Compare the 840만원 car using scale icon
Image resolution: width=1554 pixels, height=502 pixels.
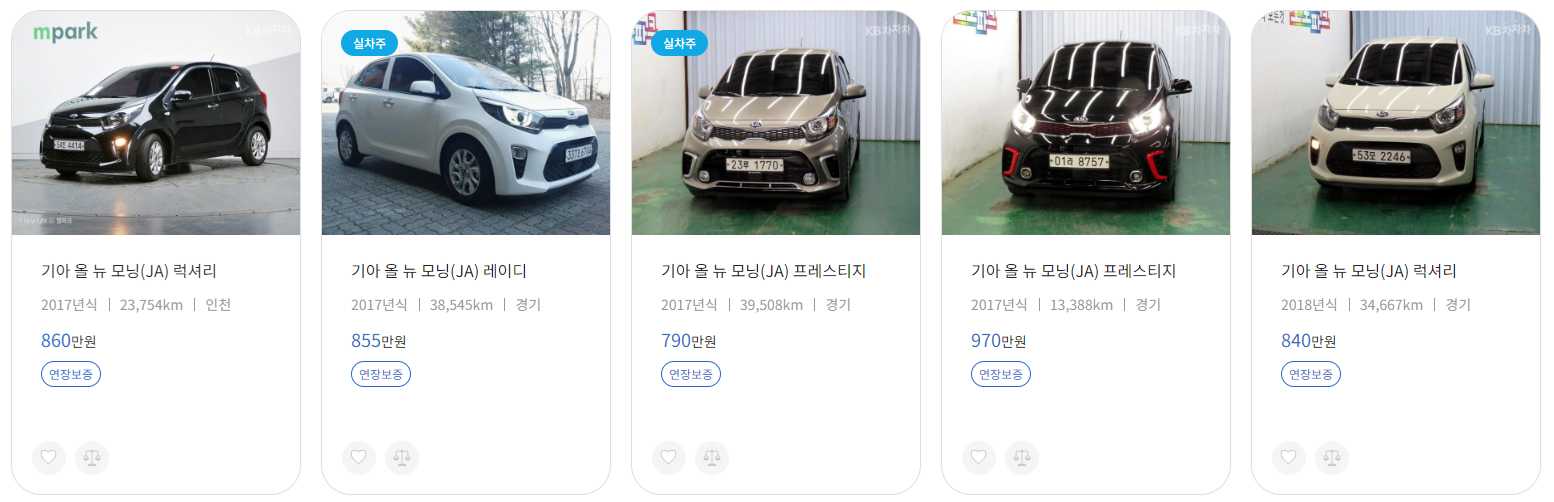pos(1332,458)
